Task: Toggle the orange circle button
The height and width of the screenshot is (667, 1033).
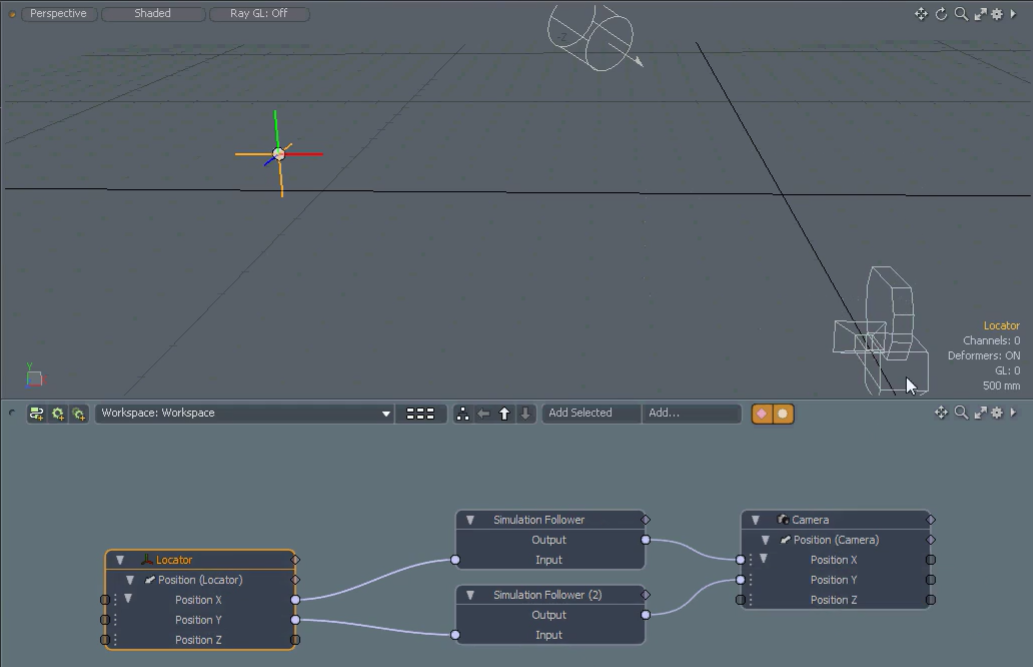Action: (x=783, y=413)
